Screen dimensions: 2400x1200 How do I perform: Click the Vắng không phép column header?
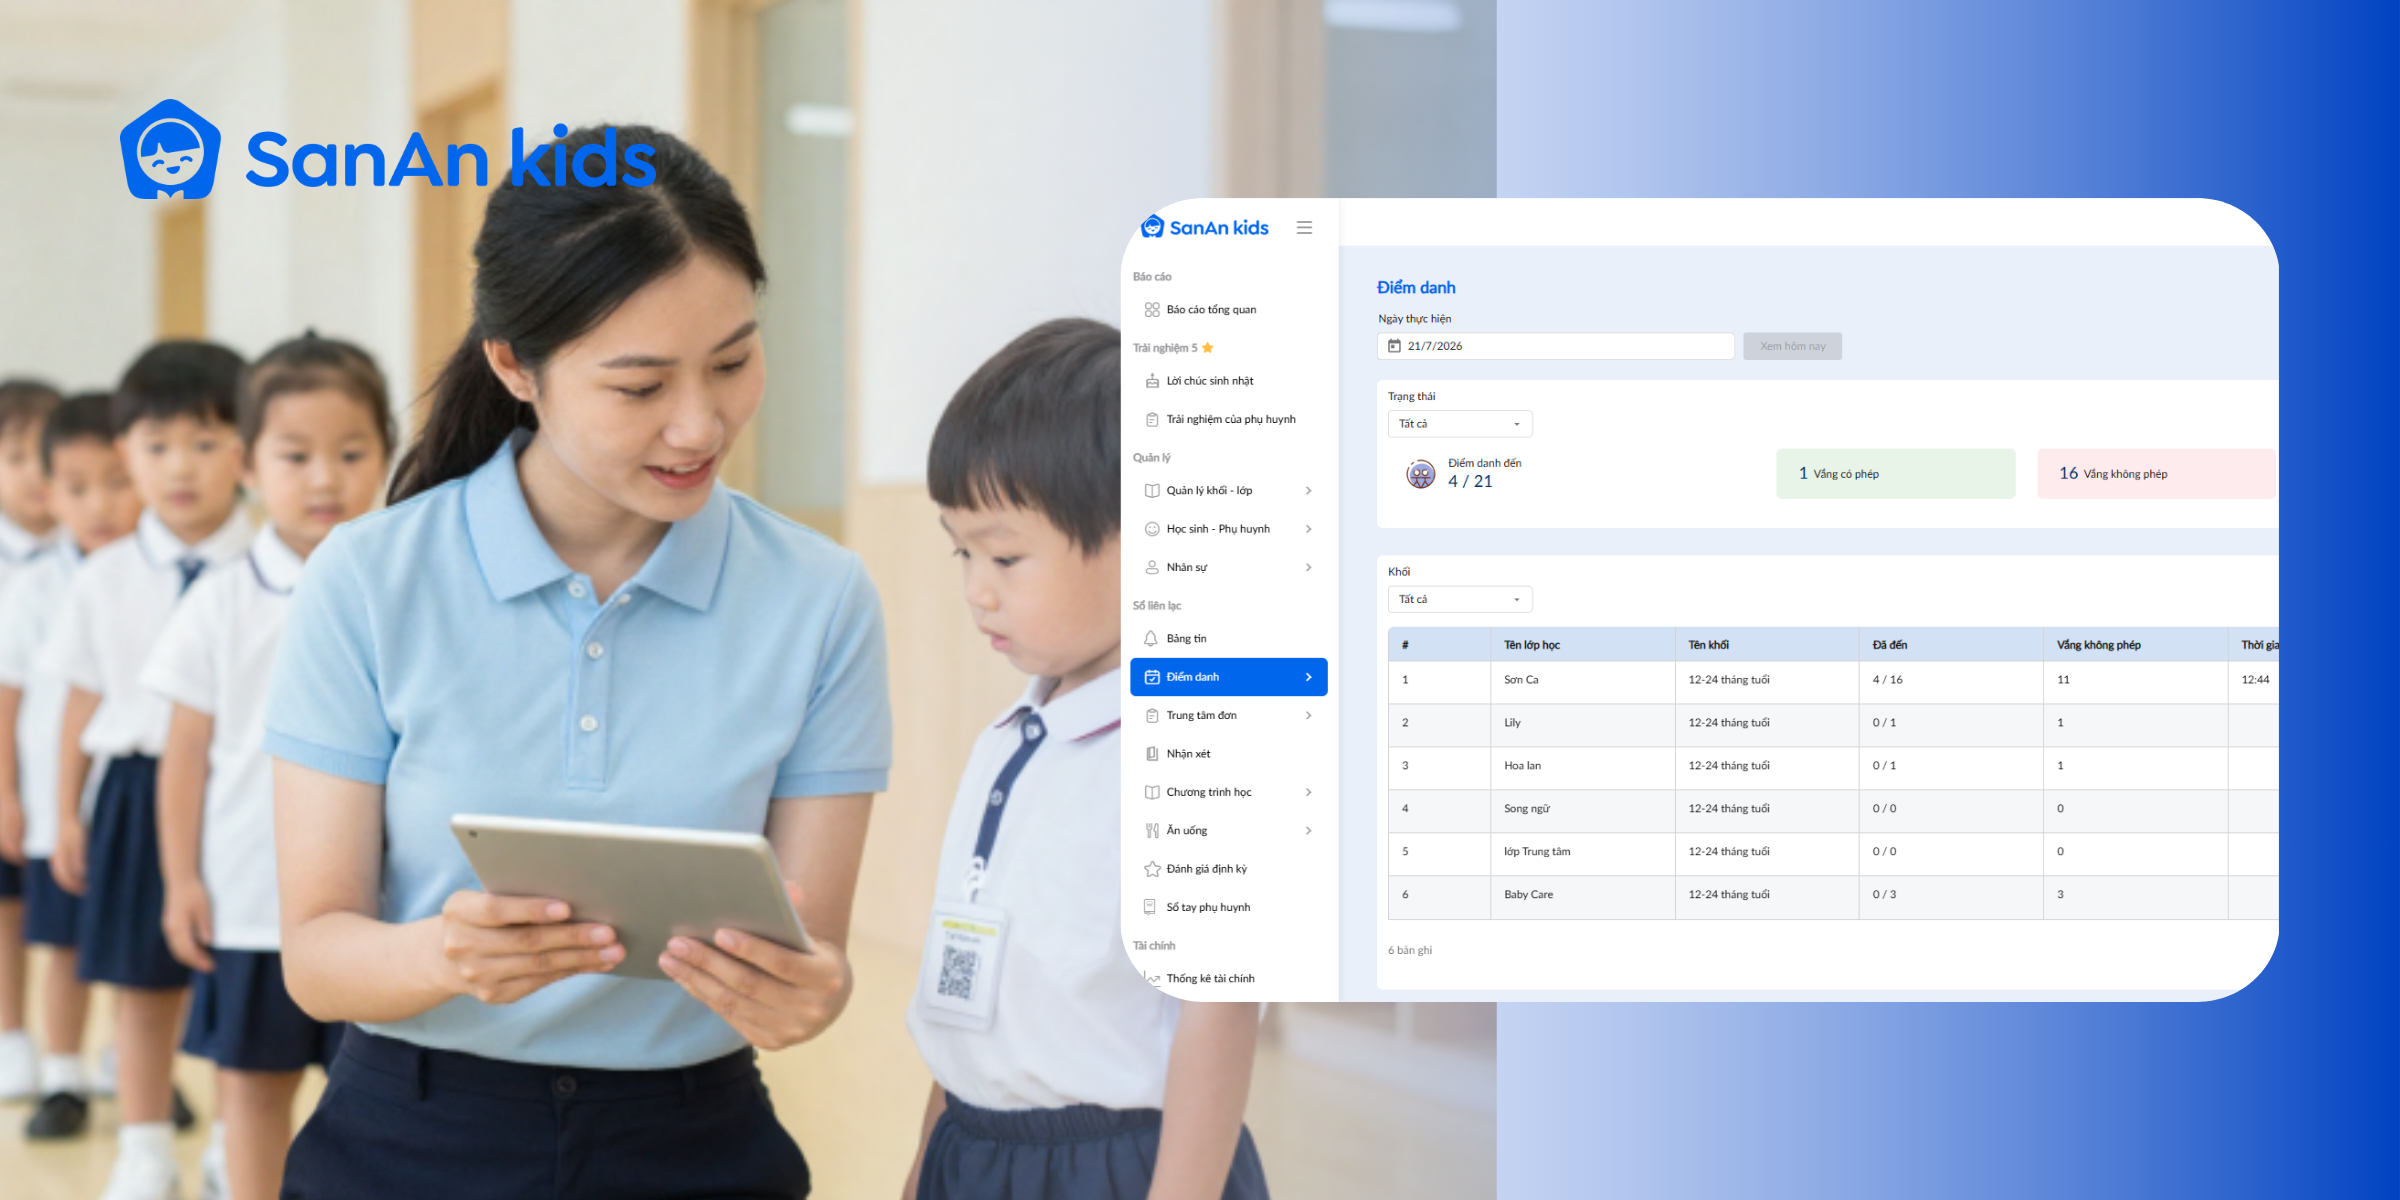2098,645
